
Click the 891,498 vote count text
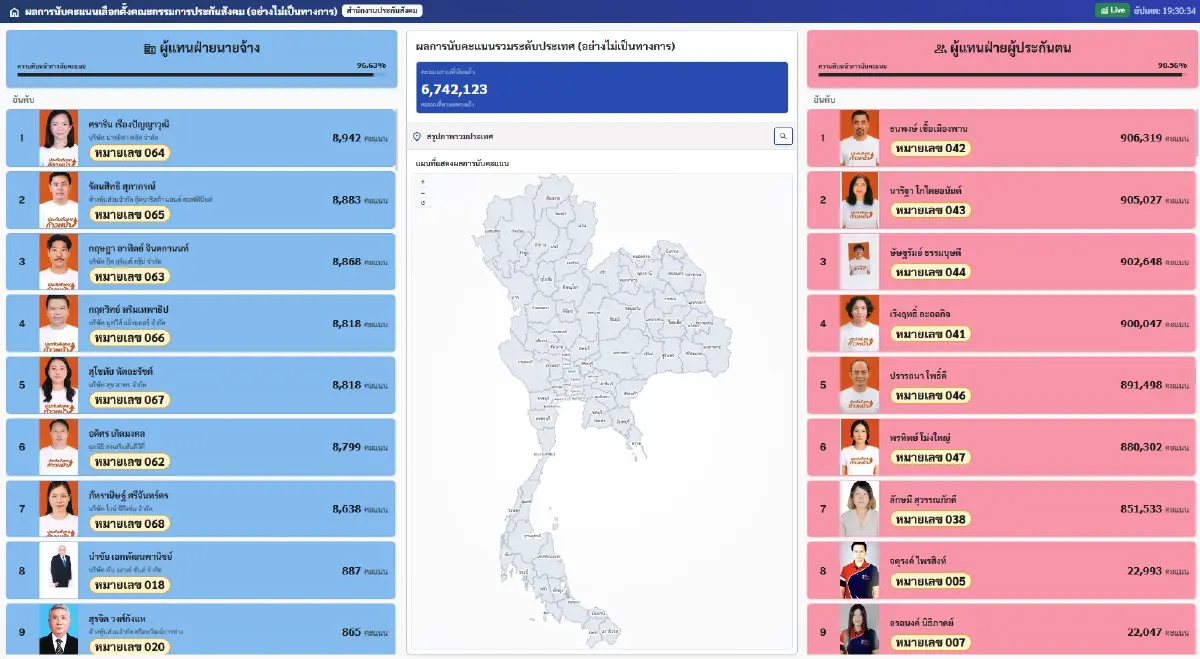(x=1141, y=385)
